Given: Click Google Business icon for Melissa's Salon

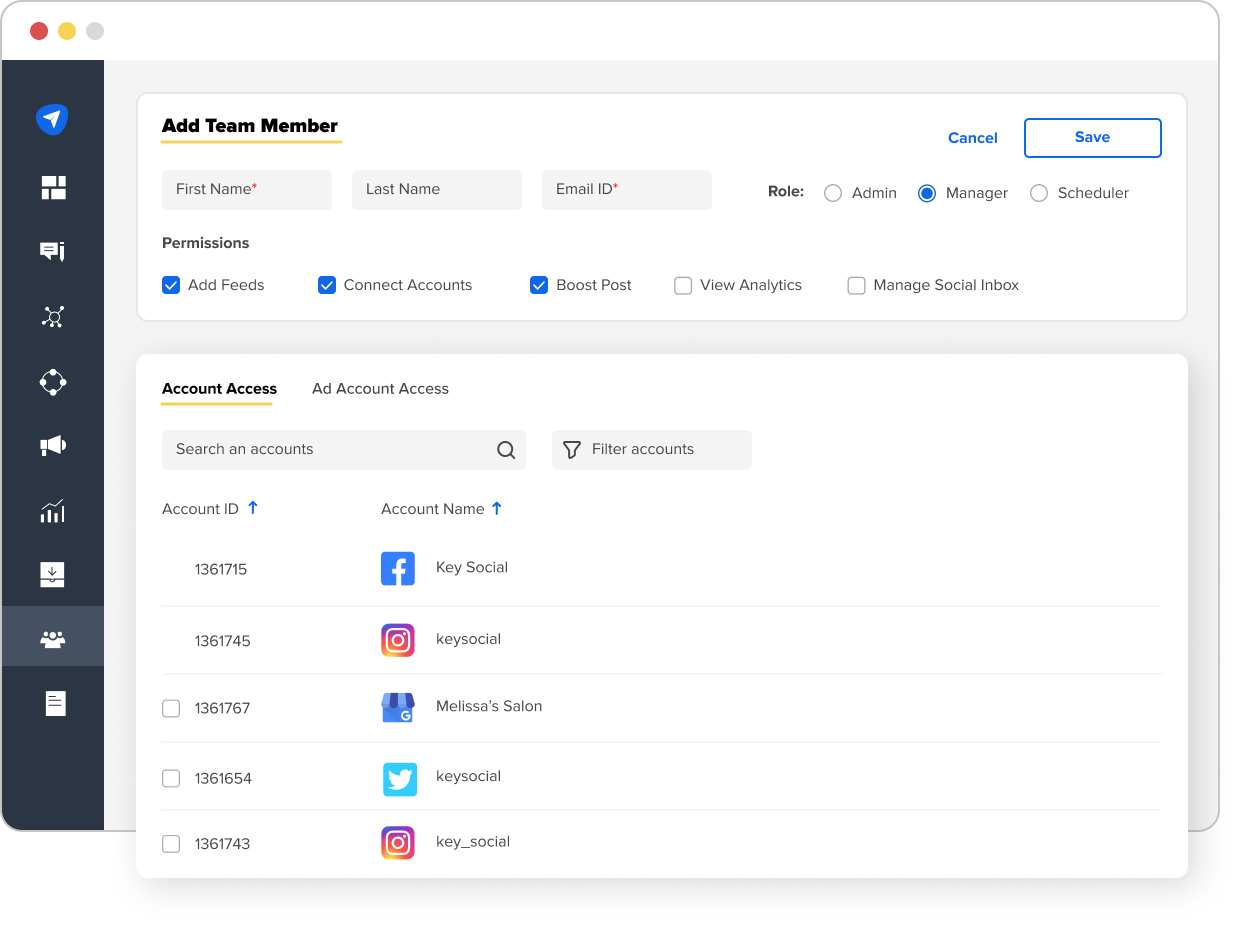Looking at the screenshot, I should 398,708.
